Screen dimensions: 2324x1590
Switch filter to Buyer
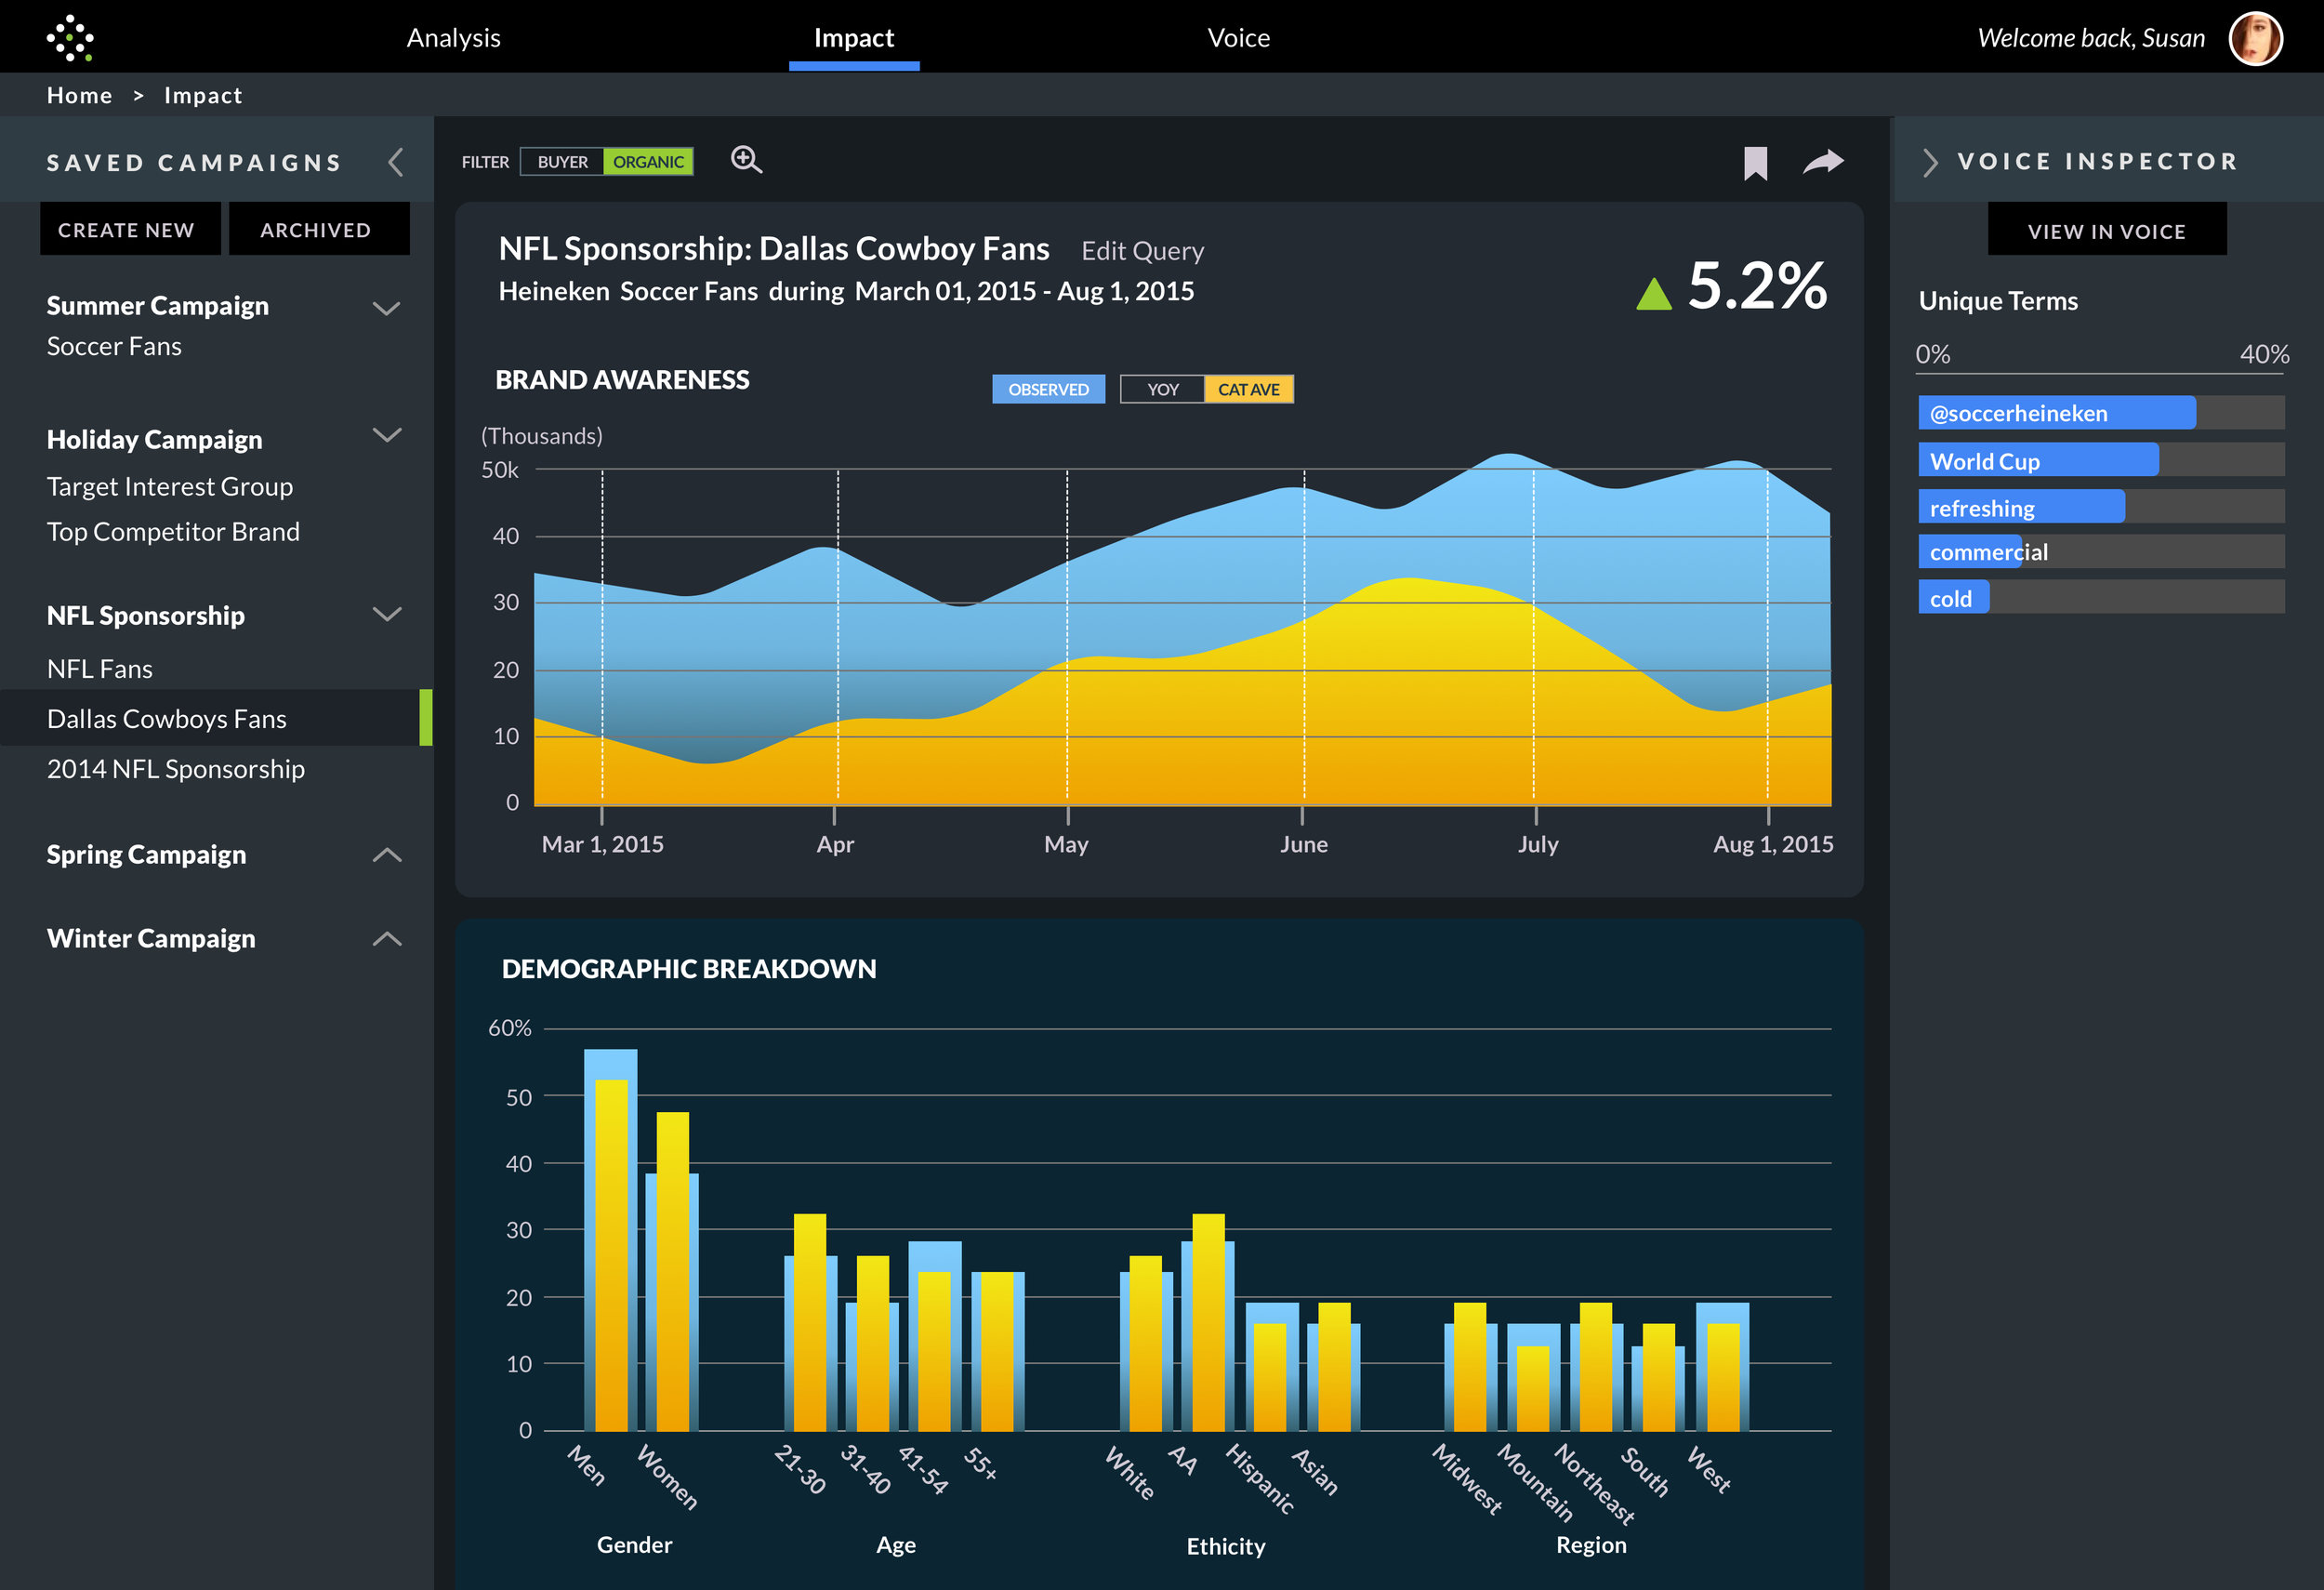point(562,162)
